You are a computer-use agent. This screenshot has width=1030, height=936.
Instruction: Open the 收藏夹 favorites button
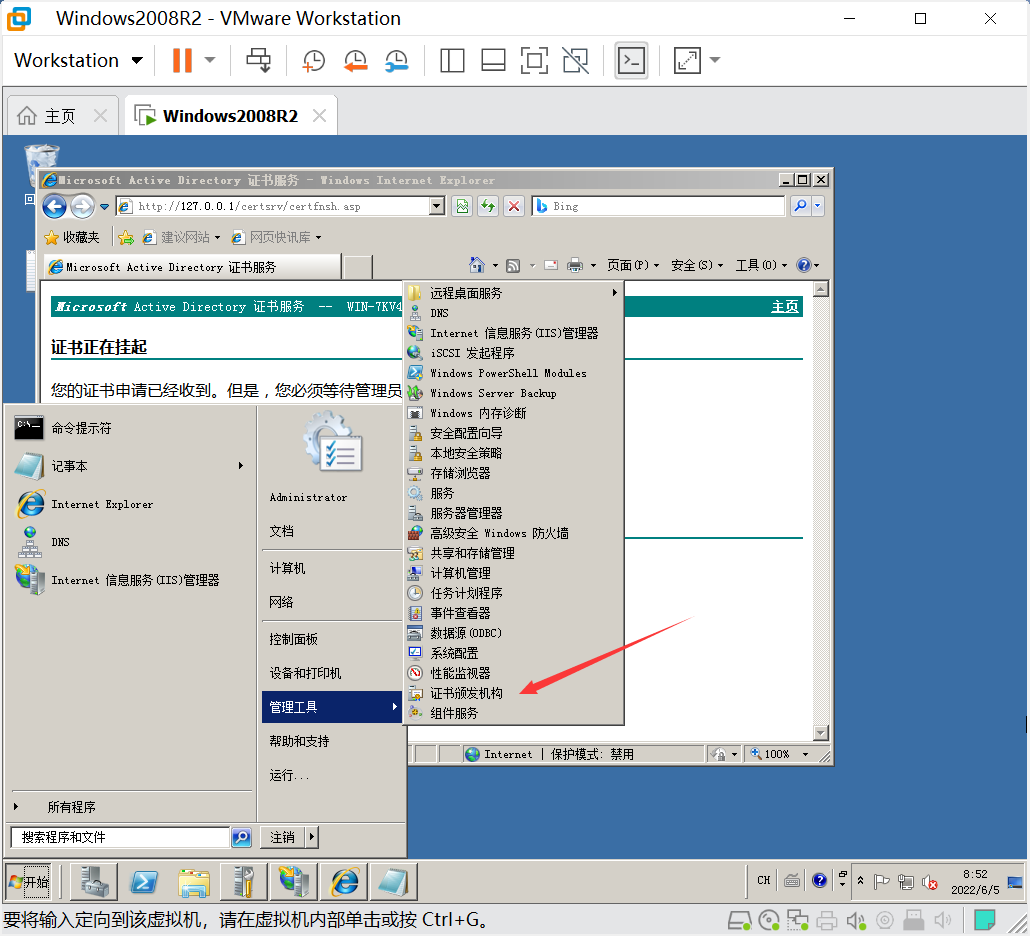72,237
